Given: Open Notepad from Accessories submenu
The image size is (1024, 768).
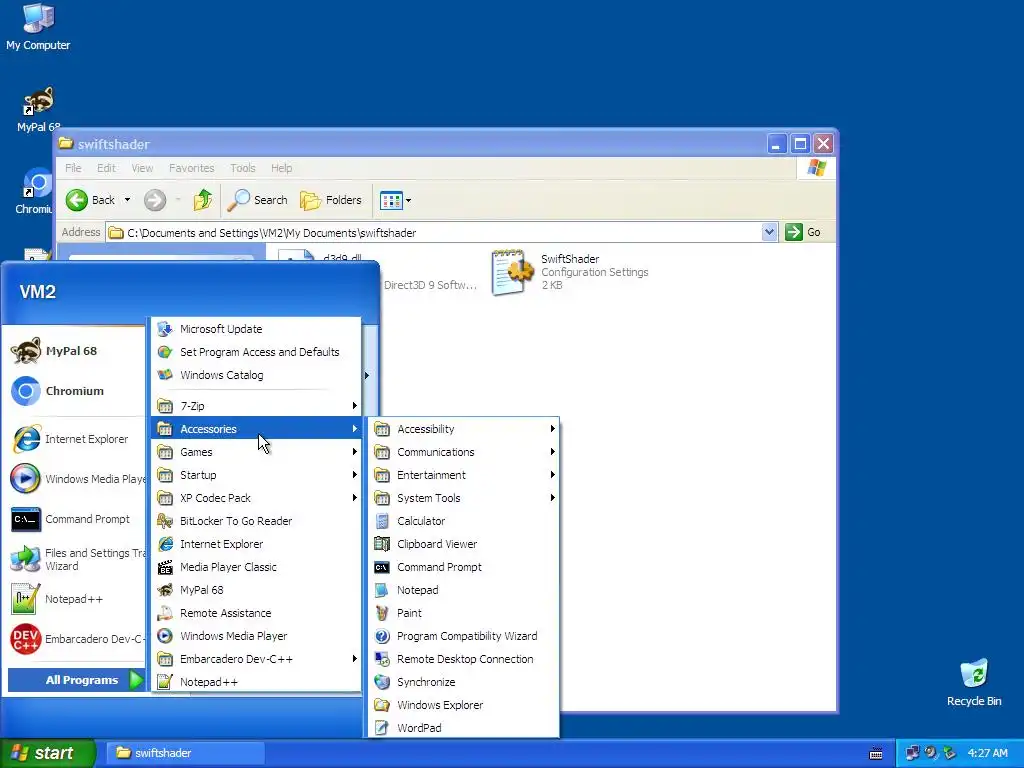Looking at the screenshot, I should [464, 590].
